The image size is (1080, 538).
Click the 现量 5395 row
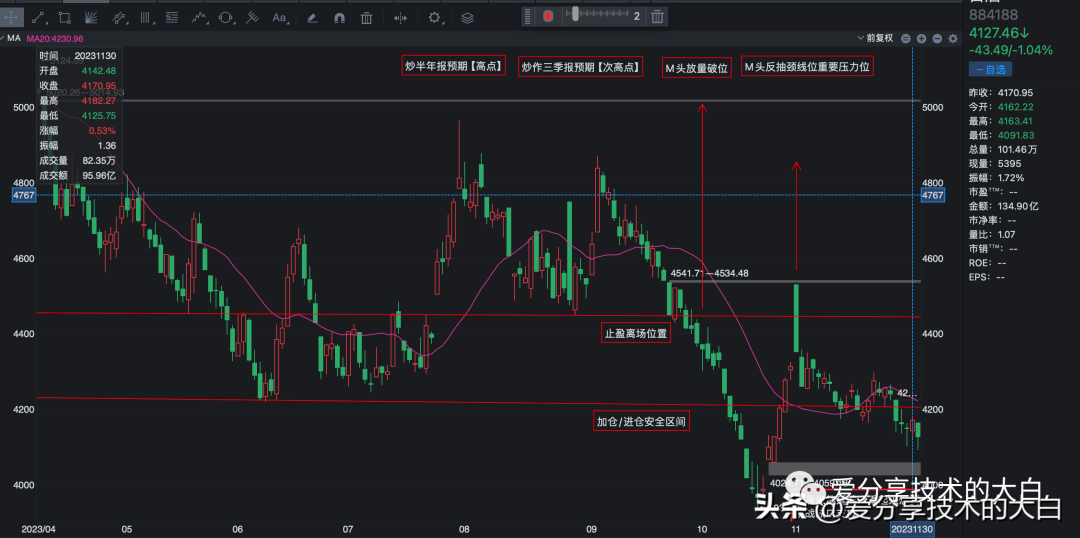995,163
